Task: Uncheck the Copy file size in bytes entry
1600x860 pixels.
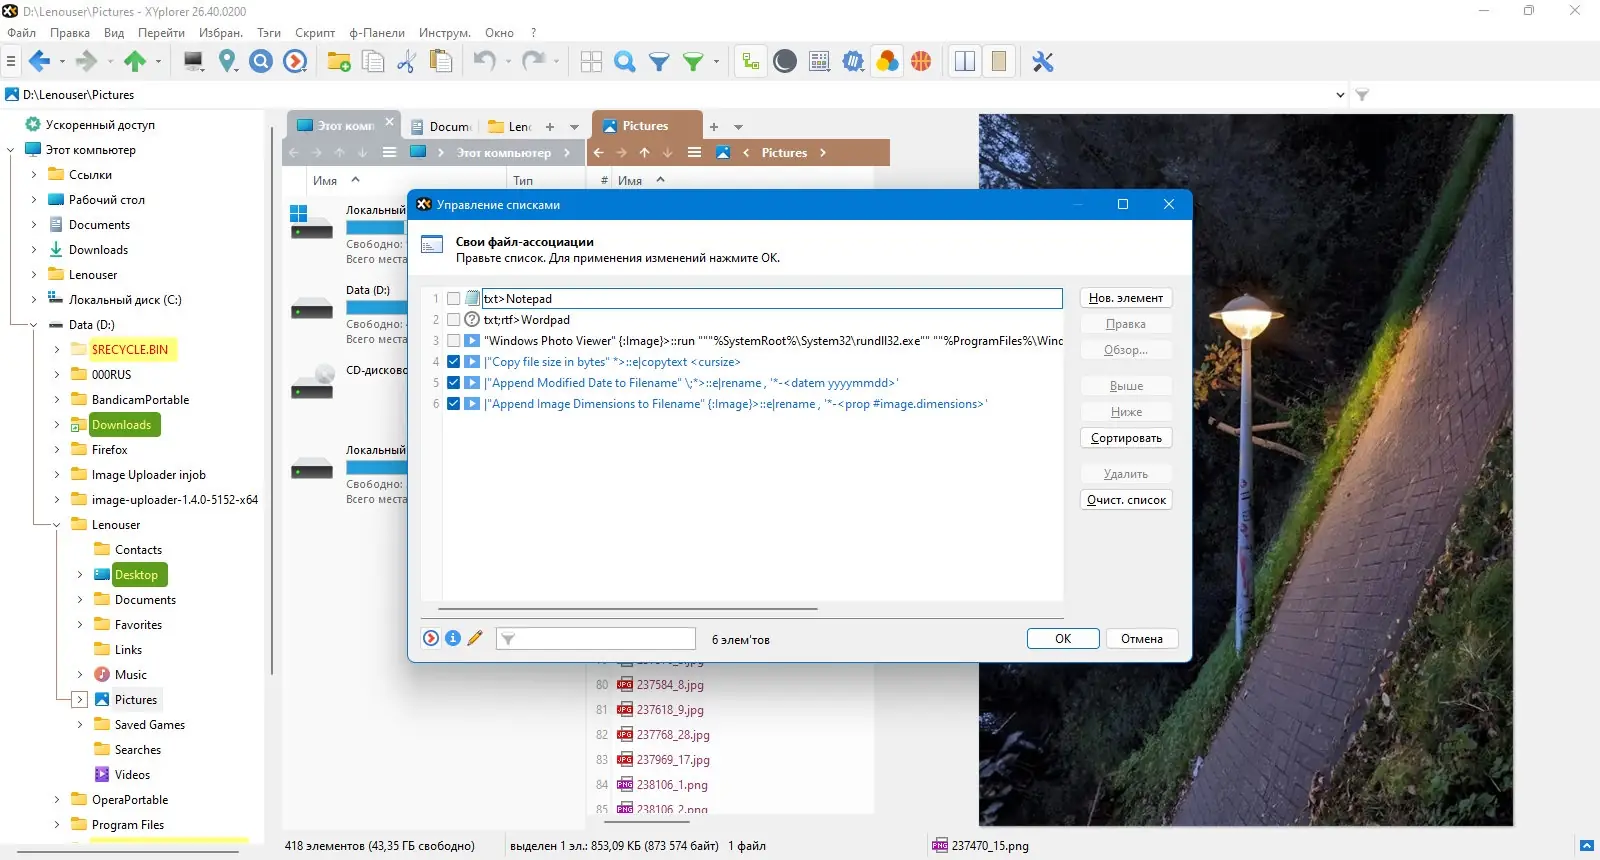Action: point(454,362)
